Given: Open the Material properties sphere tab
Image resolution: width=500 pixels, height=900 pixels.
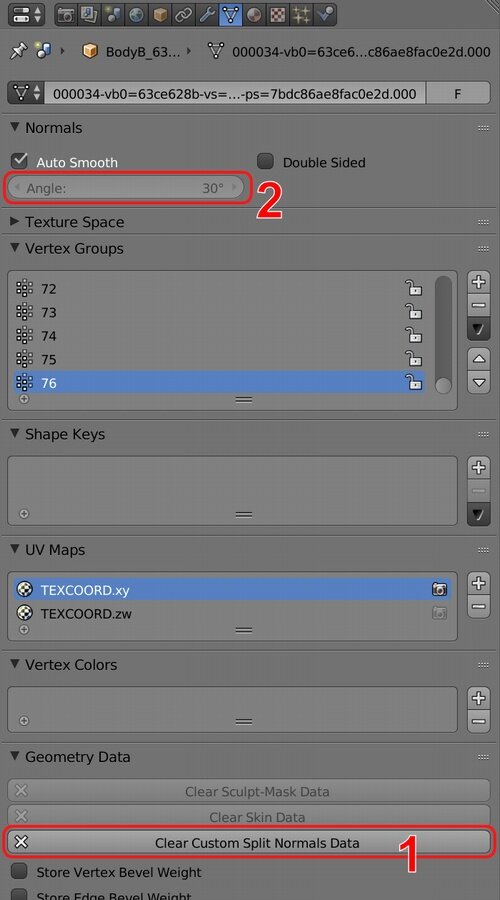Looking at the screenshot, I should pyautogui.click(x=253, y=15).
